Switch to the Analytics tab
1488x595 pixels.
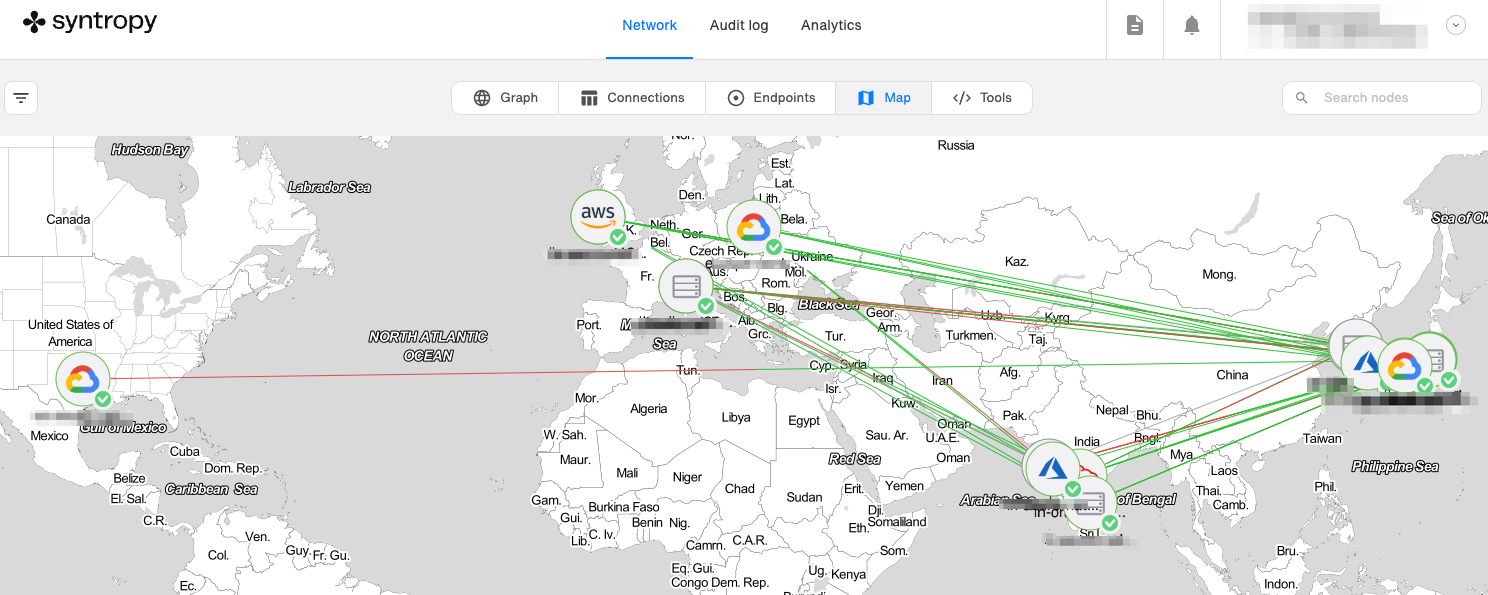(831, 26)
